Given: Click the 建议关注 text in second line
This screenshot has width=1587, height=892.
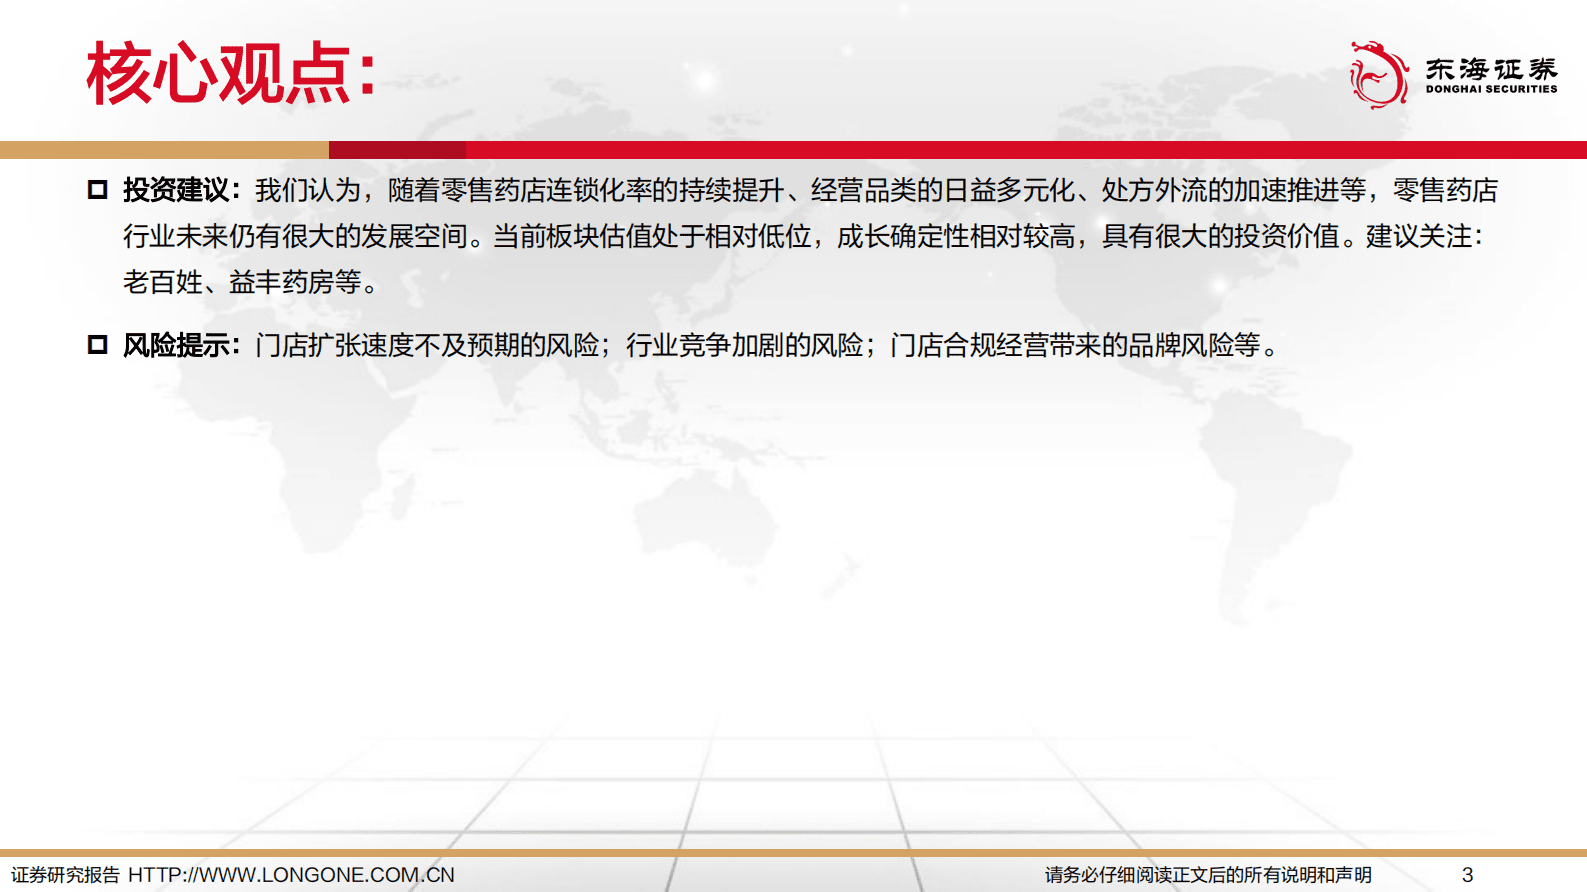Looking at the screenshot, I should click(1418, 237).
